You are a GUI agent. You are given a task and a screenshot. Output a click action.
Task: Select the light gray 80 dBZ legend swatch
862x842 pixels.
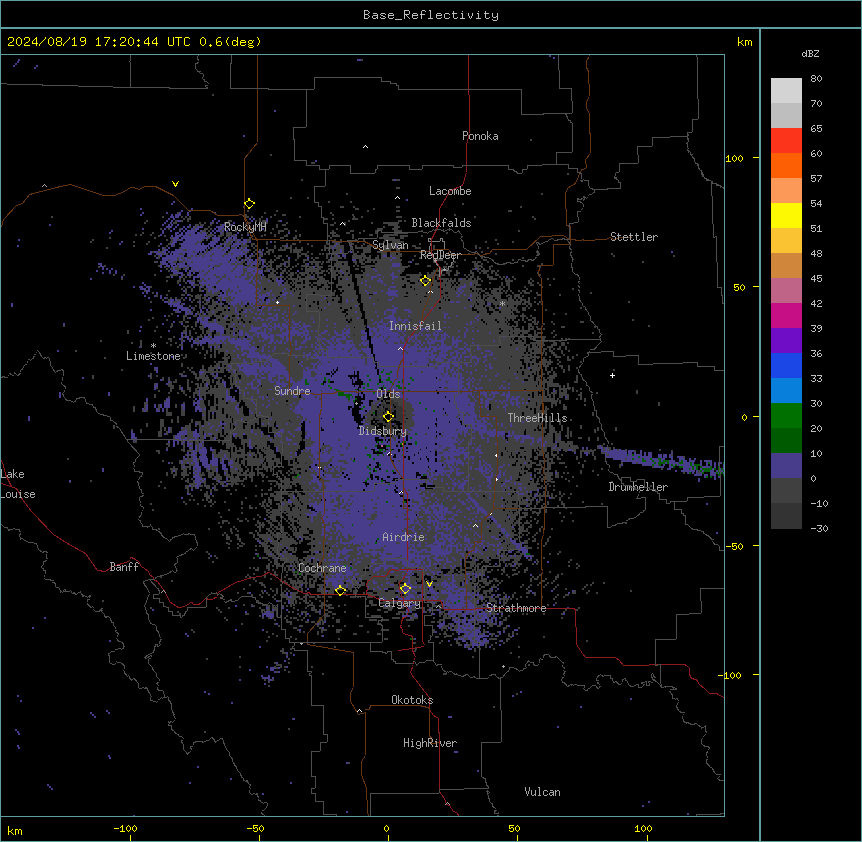click(786, 90)
